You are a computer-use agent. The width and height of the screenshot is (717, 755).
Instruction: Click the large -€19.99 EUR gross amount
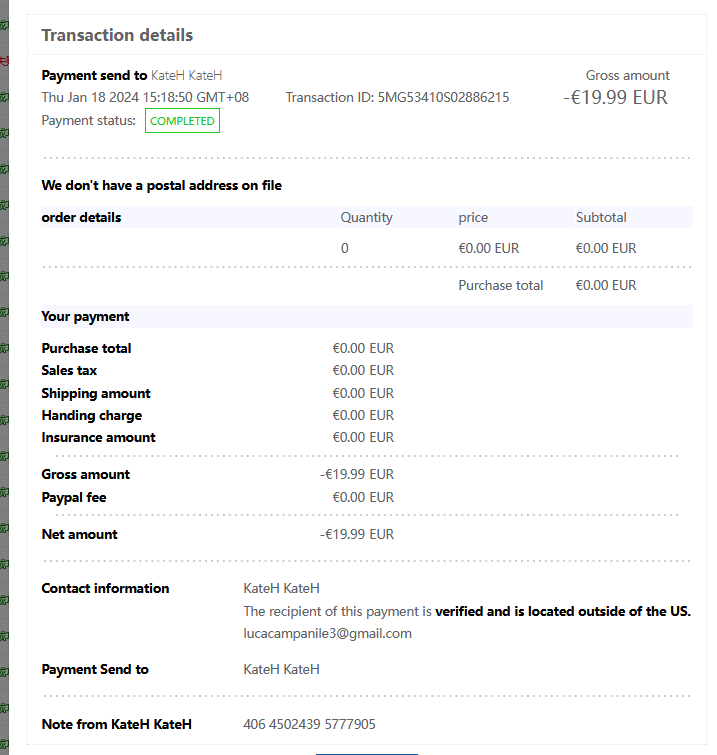coord(615,97)
